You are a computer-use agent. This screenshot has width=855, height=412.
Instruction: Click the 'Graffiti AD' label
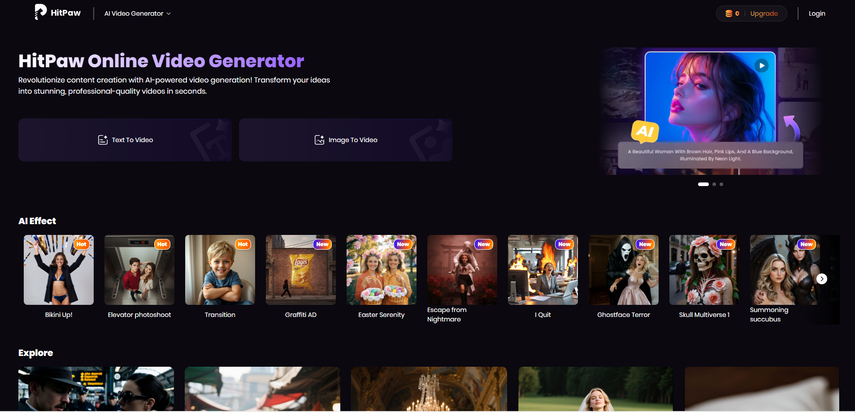coord(301,314)
